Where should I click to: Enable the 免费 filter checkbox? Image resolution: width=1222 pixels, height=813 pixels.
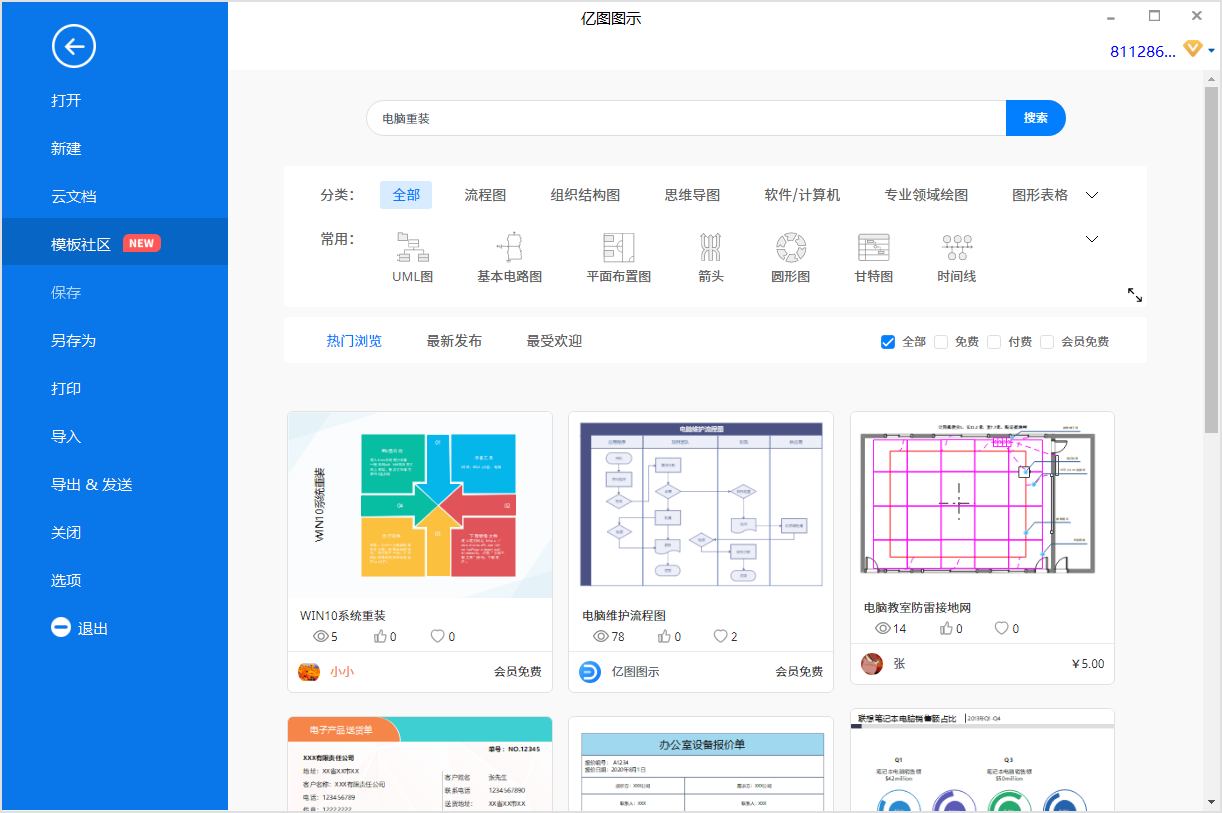coord(941,342)
